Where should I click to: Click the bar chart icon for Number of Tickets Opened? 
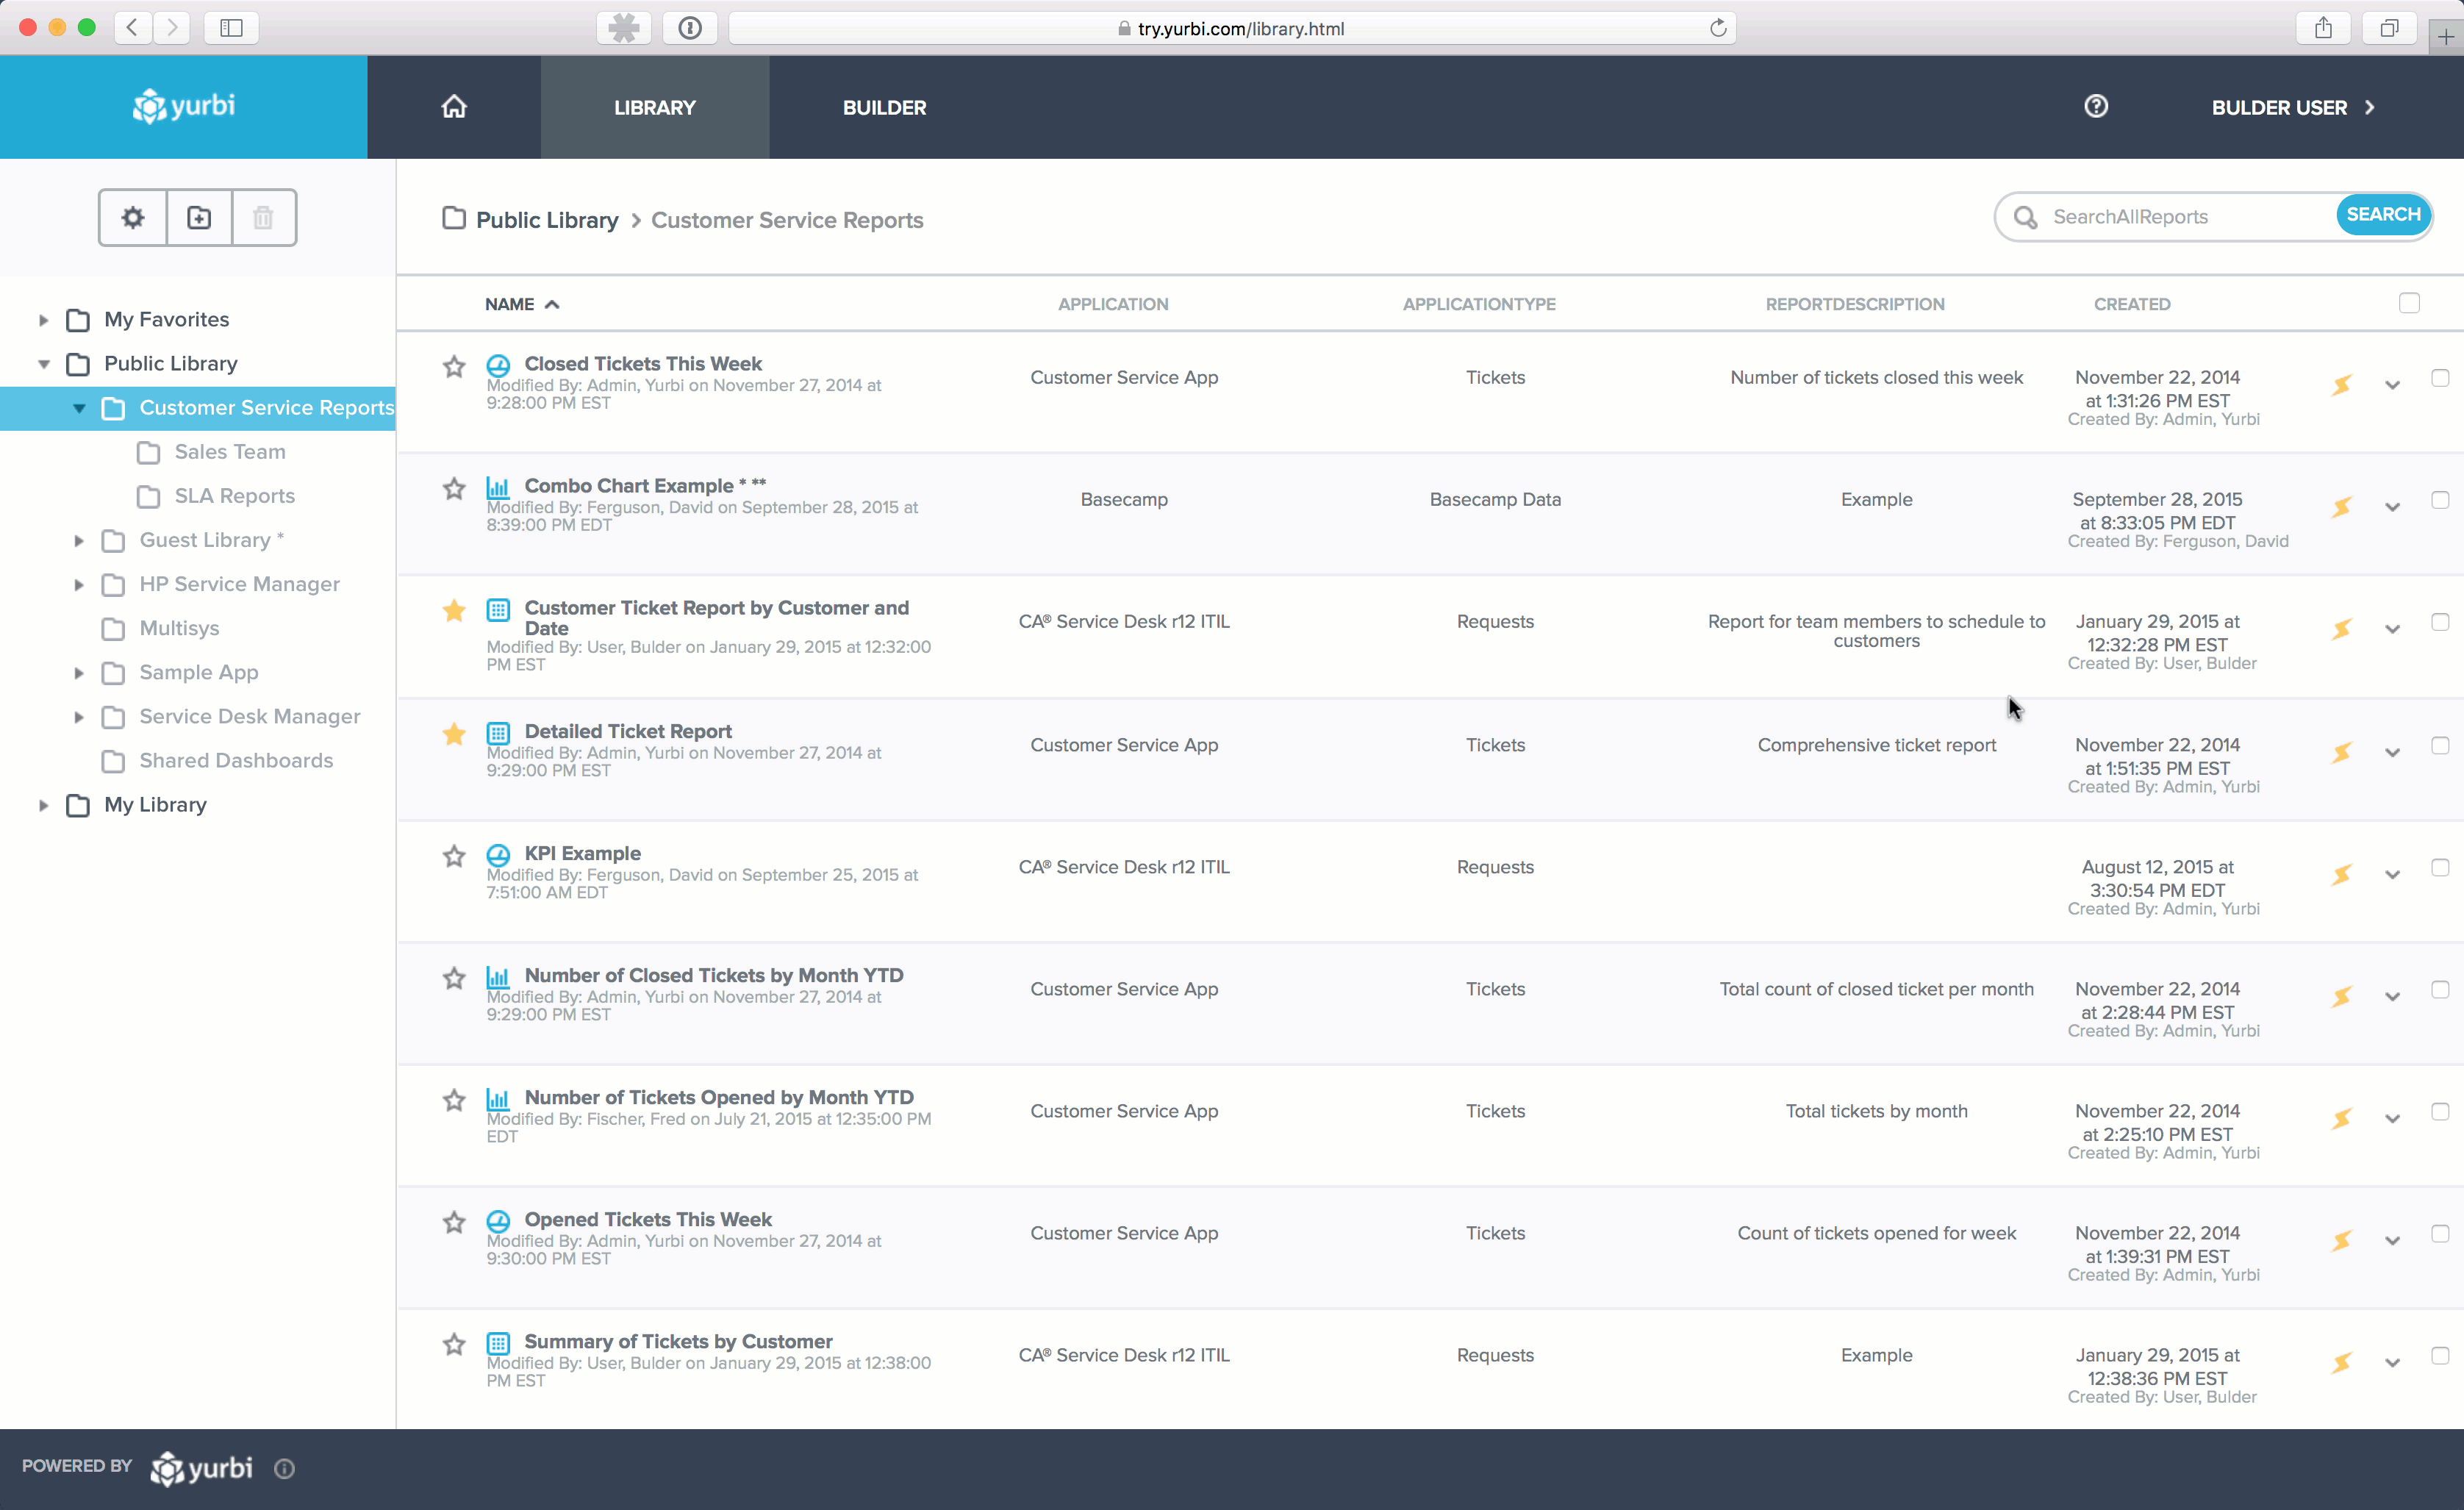(x=498, y=1100)
